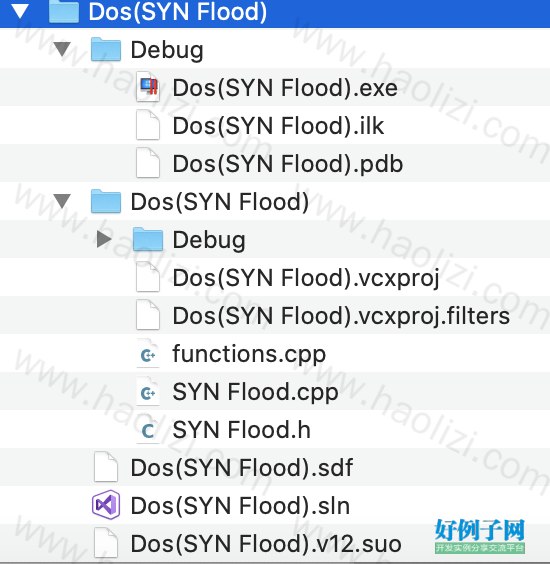Screen dimensions: 550x564
Task: Expand the inner Debug folder triangle
Action: pos(104,239)
